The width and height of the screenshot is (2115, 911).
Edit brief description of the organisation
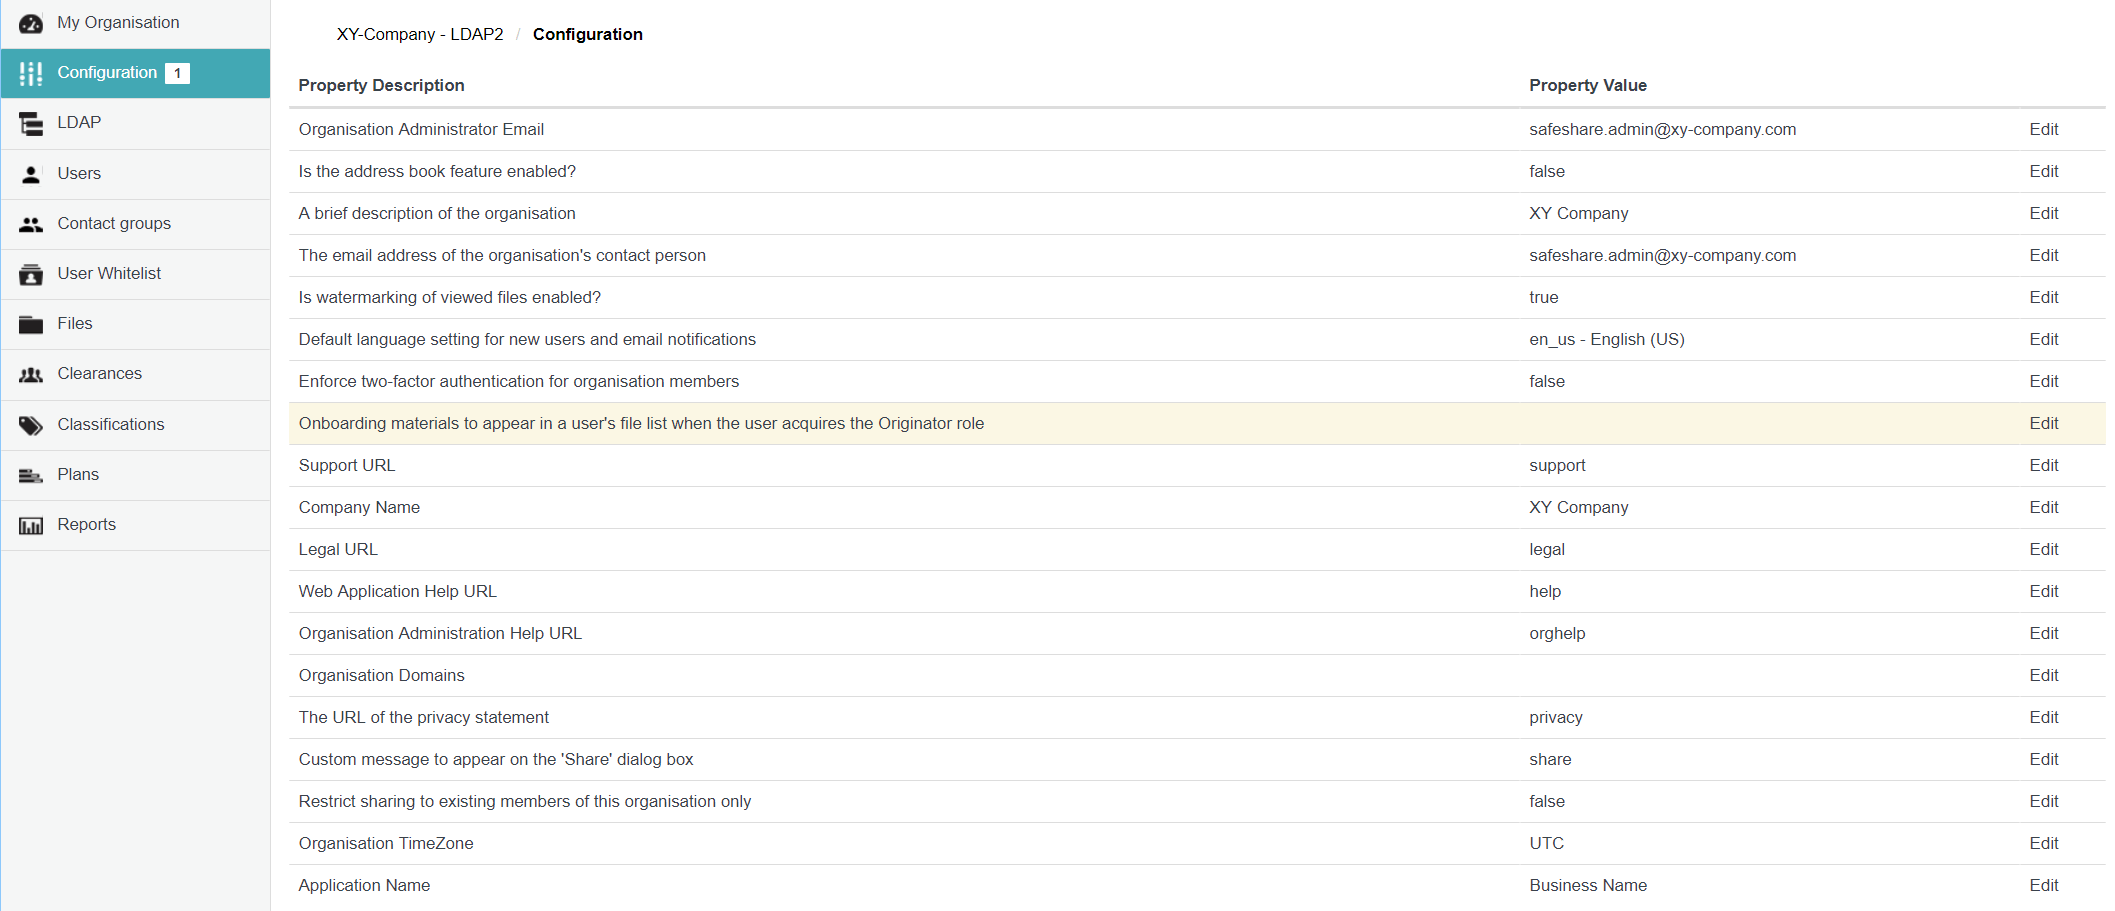(2043, 213)
